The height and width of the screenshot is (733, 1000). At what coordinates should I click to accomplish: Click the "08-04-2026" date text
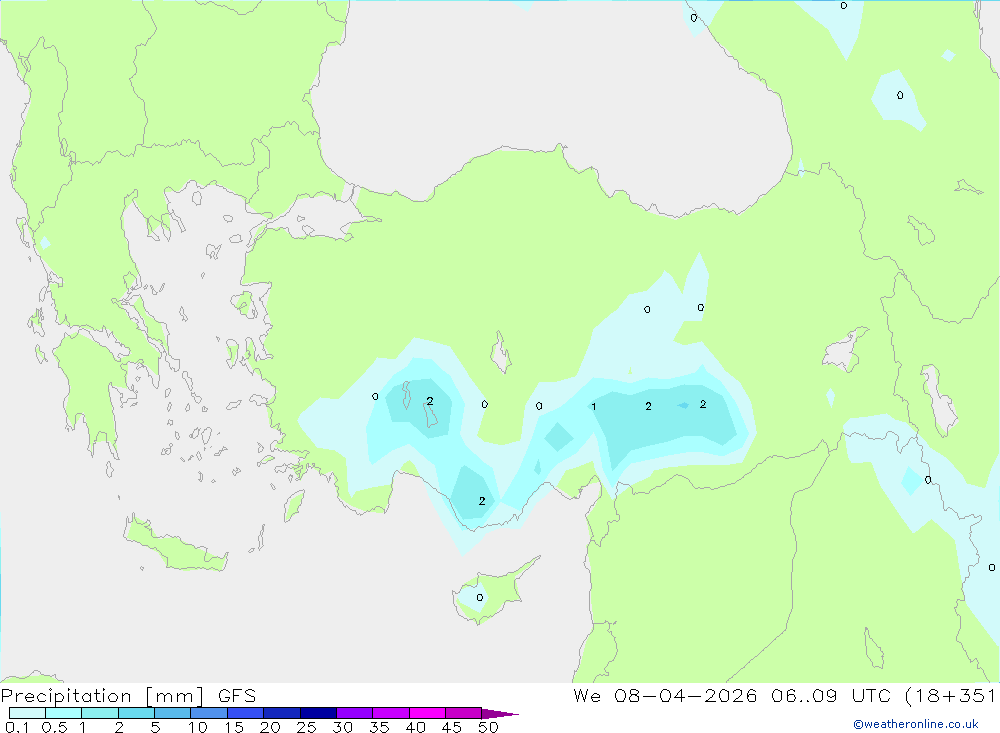click(x=686, y=695)
